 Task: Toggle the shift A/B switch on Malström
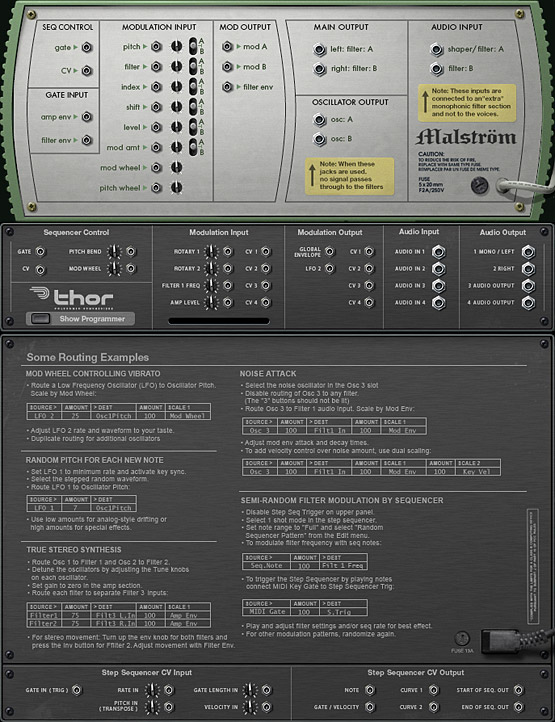pos(193,107)
